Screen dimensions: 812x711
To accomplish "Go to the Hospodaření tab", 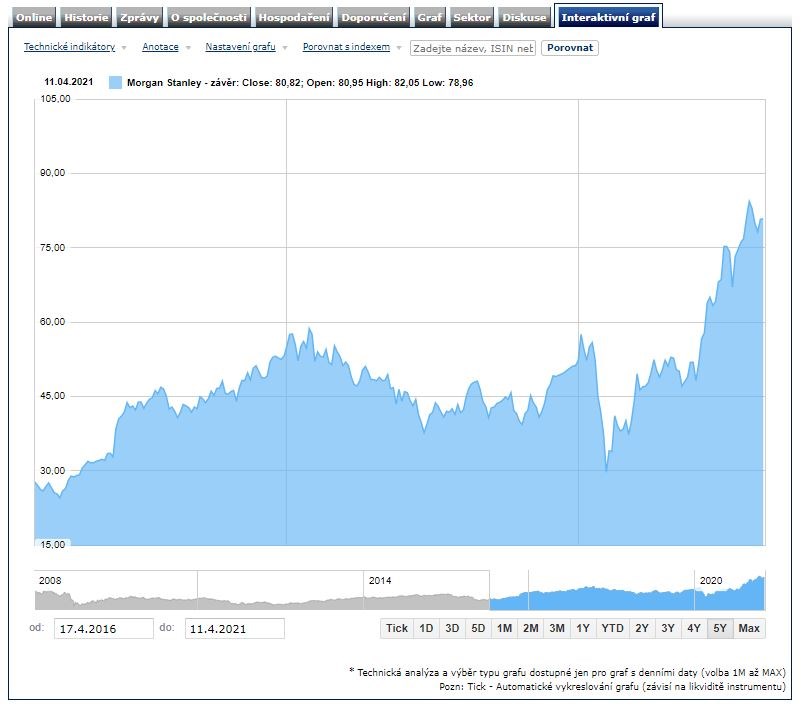I will (x=293, y=17).
